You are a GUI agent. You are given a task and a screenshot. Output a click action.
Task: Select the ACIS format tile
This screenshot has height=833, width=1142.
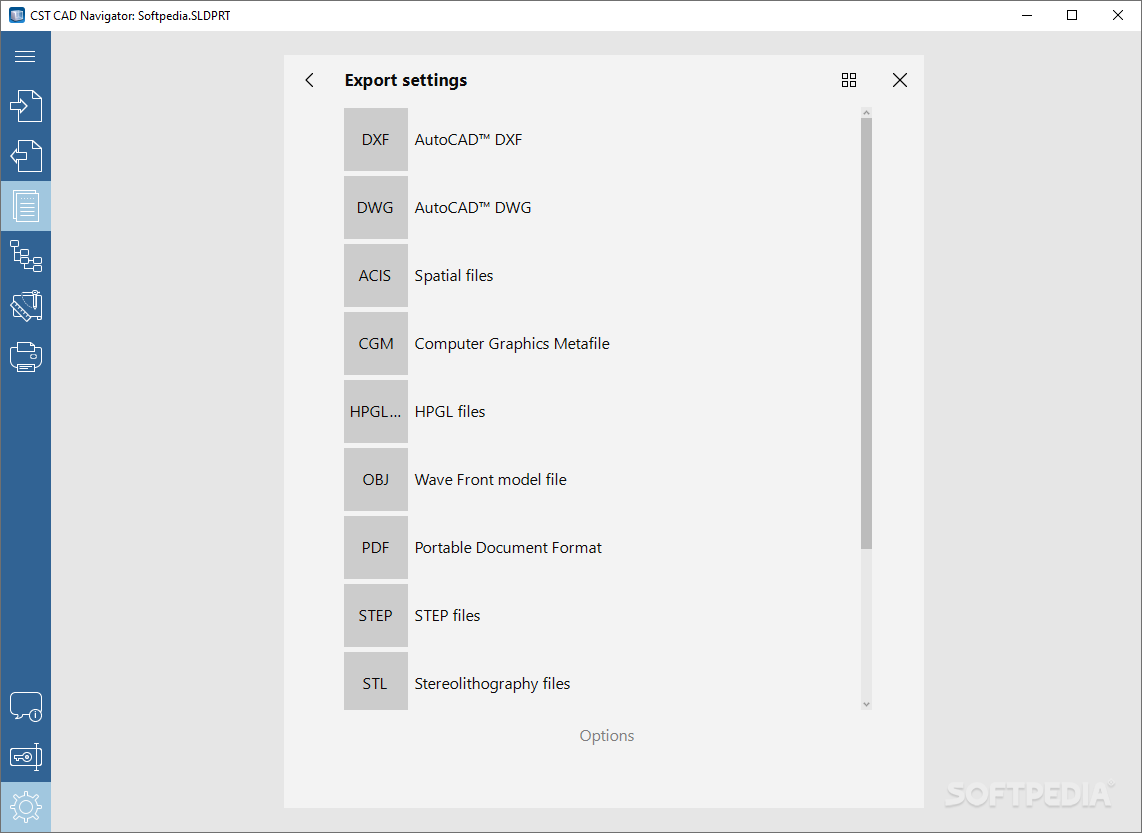(376, 275)
